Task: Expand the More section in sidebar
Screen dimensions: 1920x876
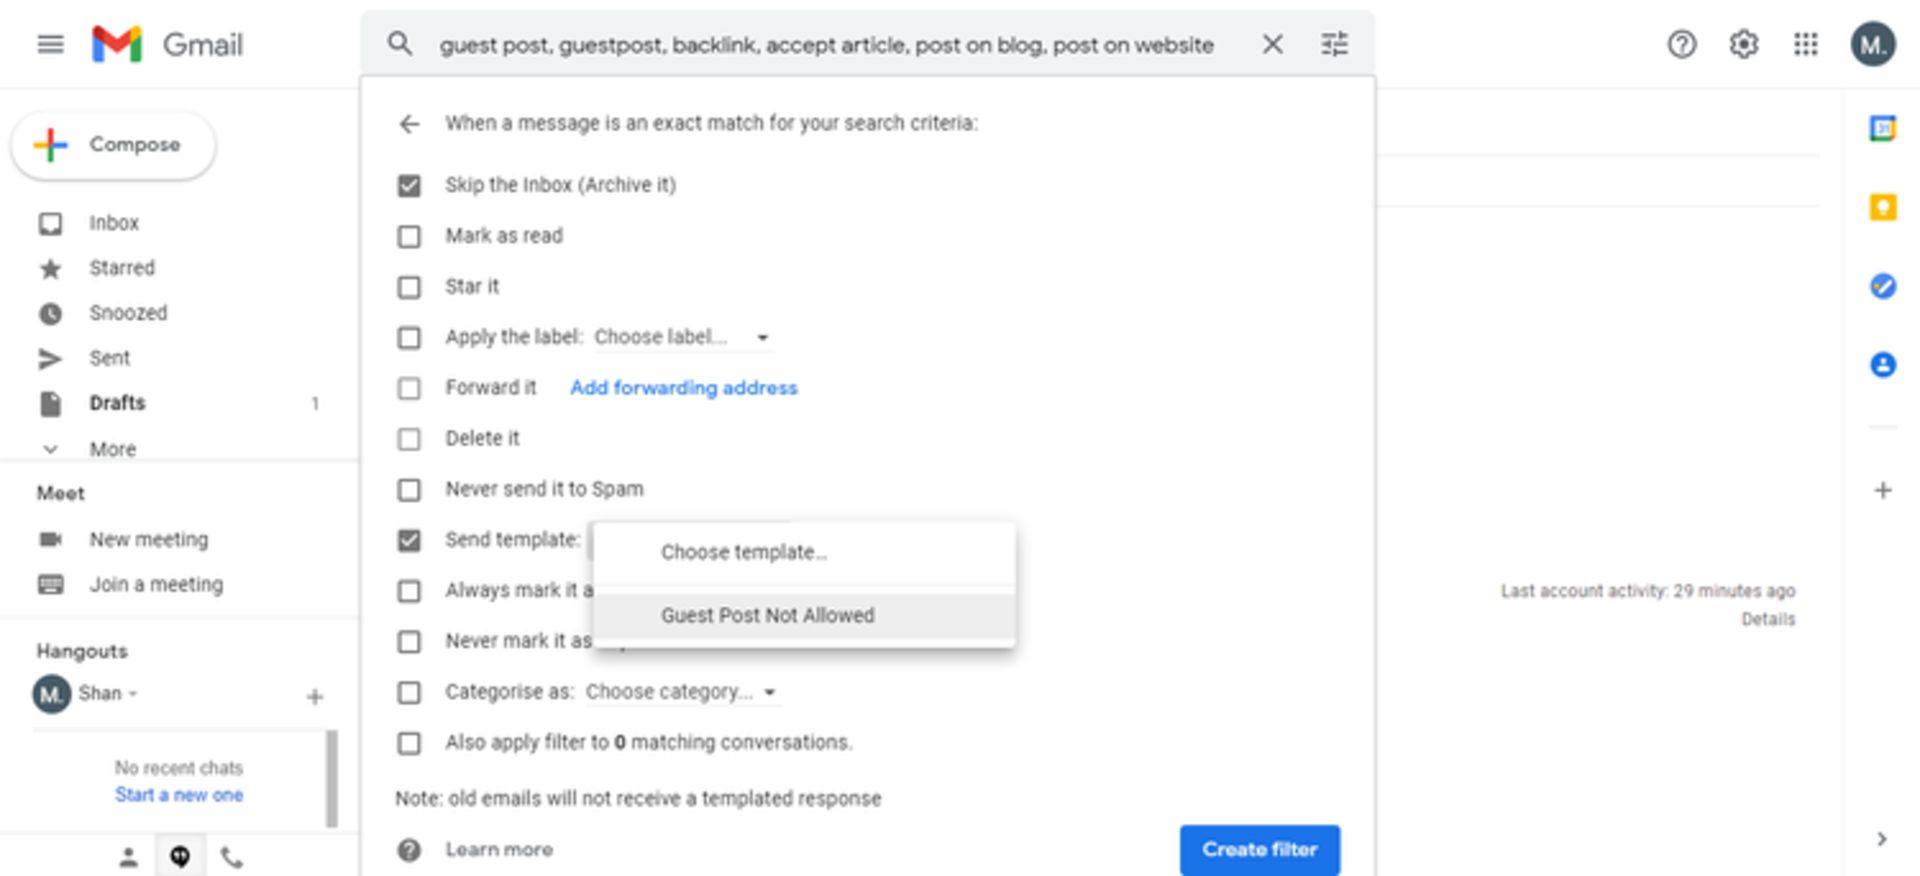Action: coord(112,449)
